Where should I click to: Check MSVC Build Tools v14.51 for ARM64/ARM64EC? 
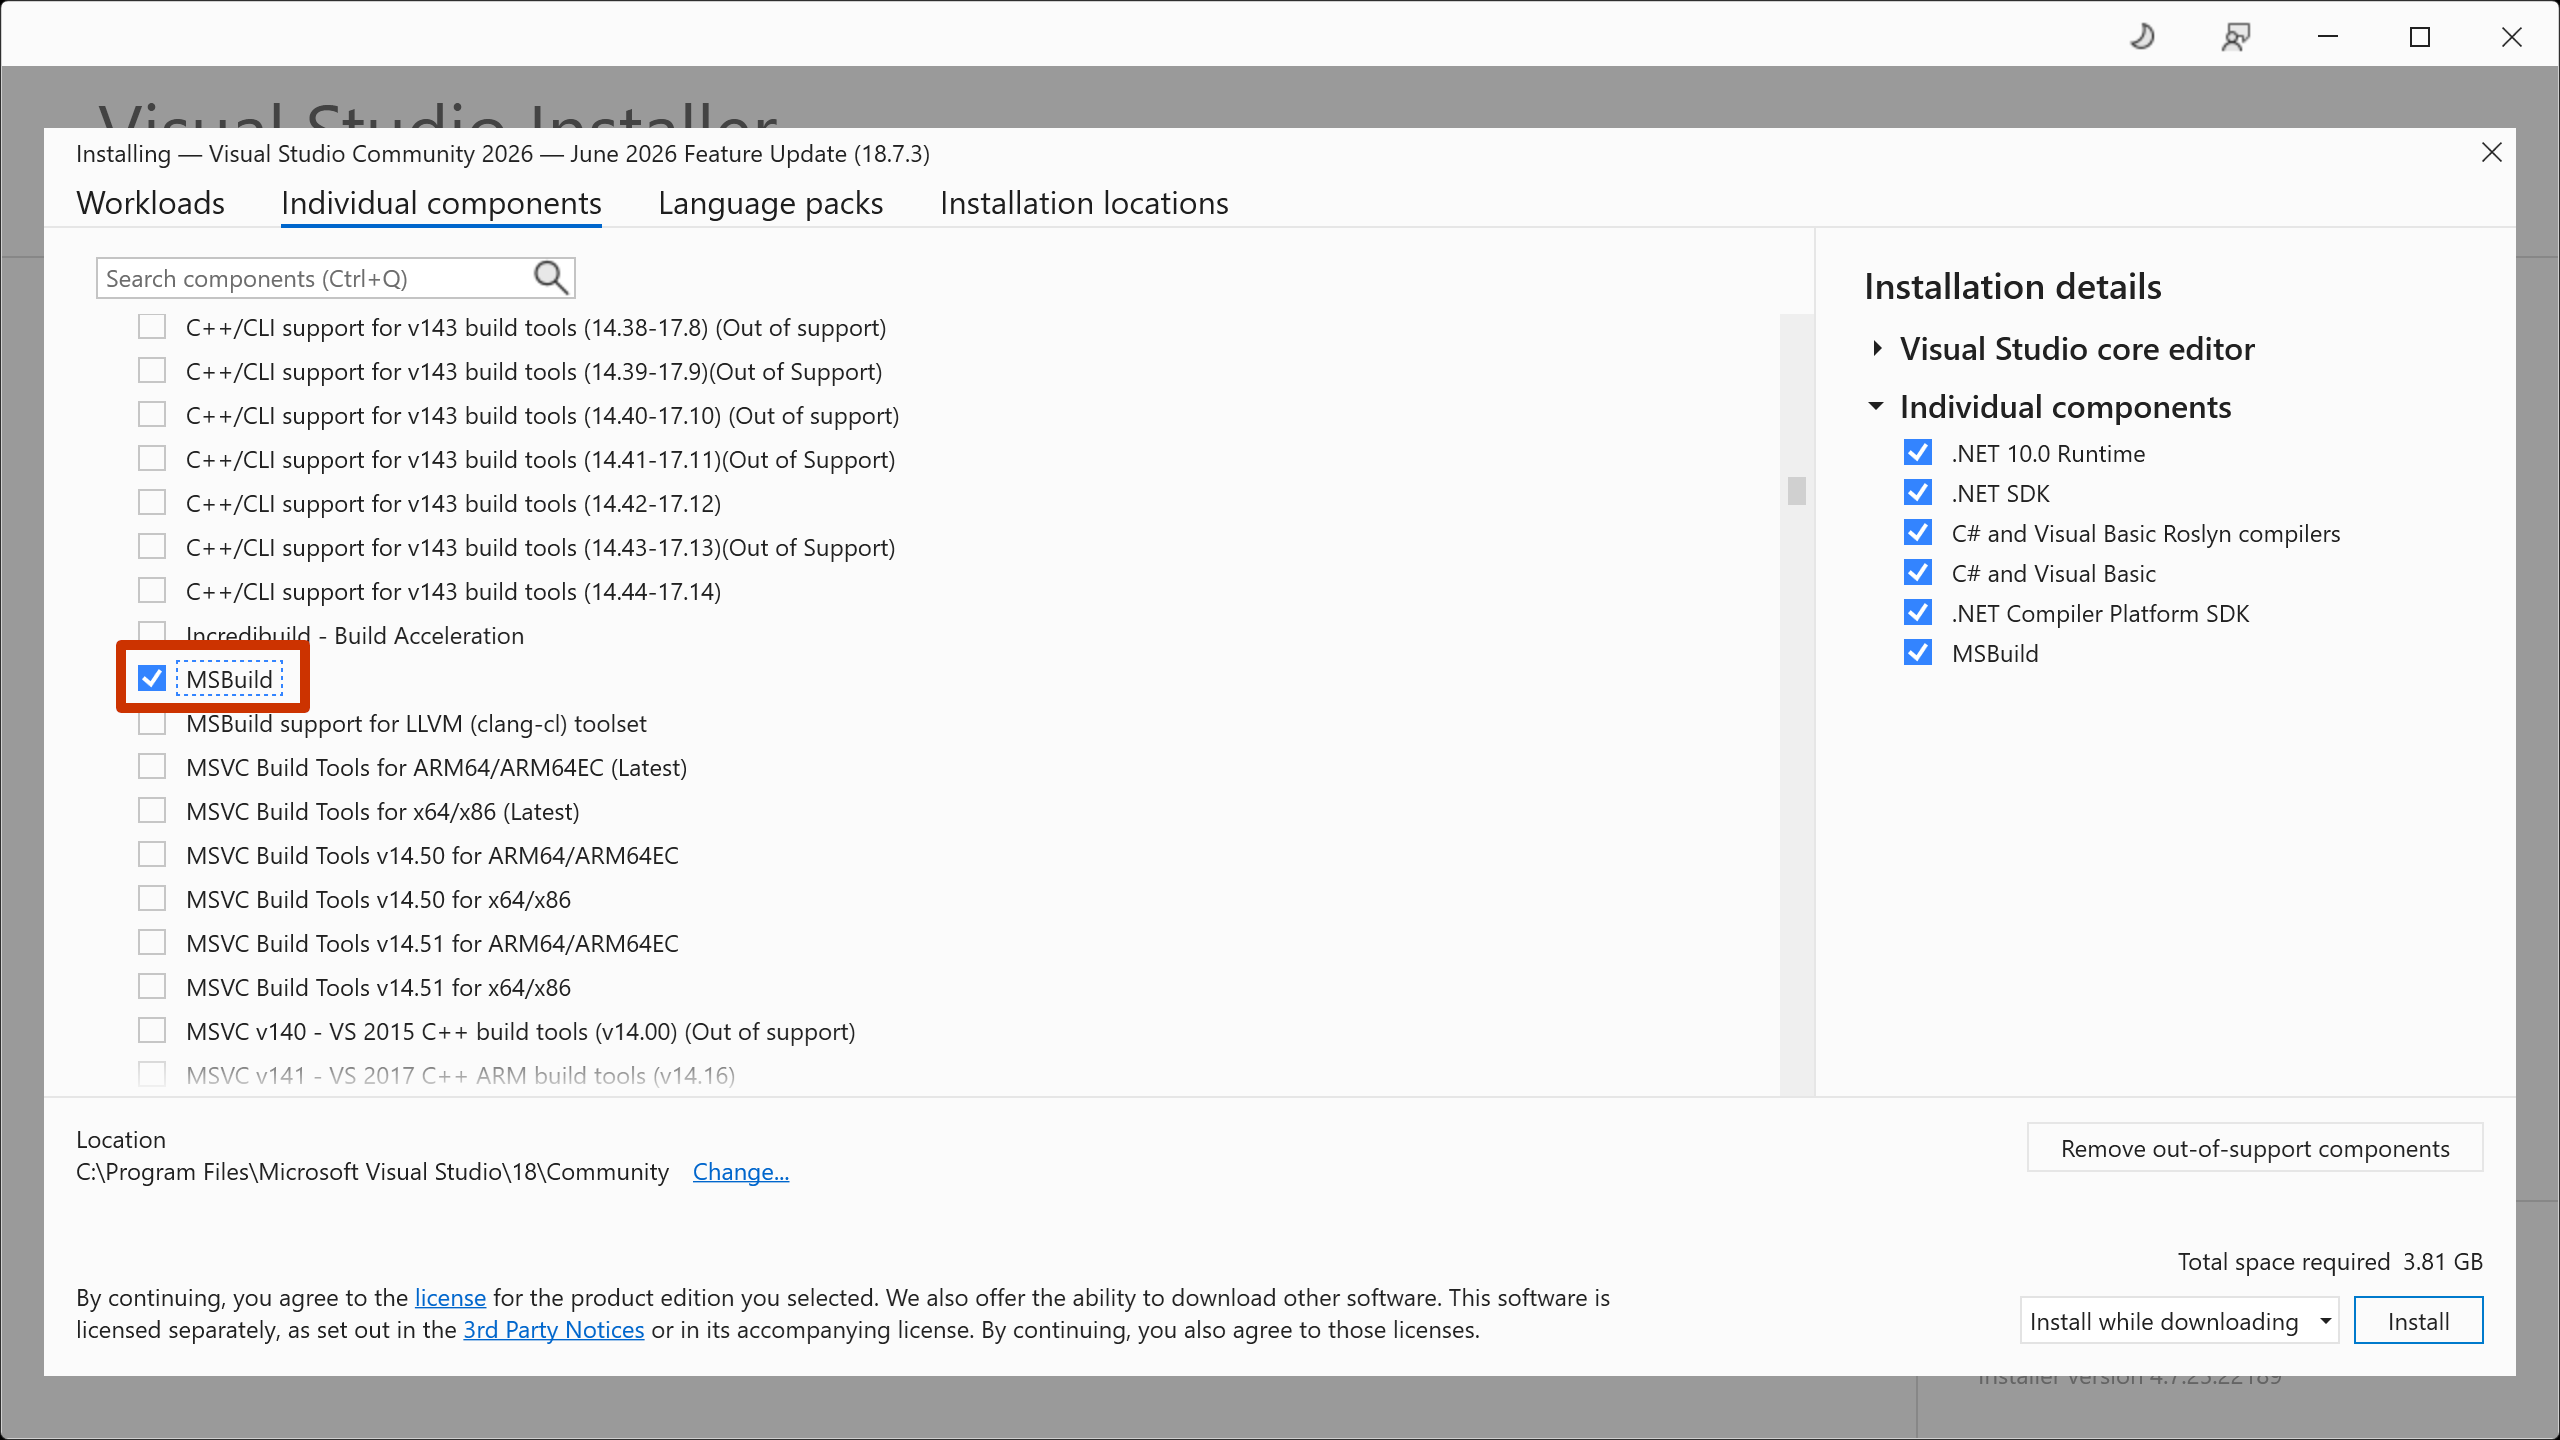click(152, 943)
